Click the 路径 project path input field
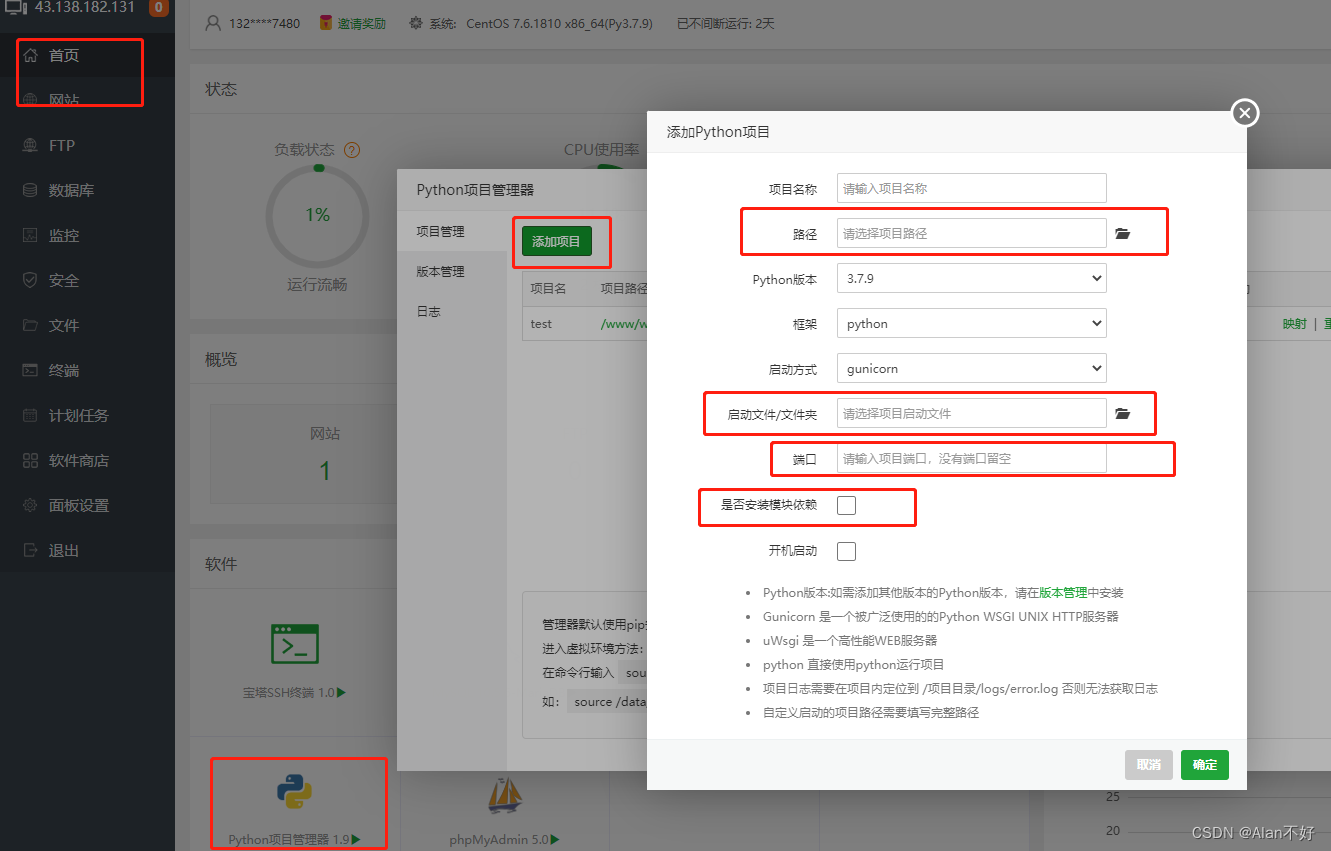This screenshot has height=851, width=1331. point(971,233)
